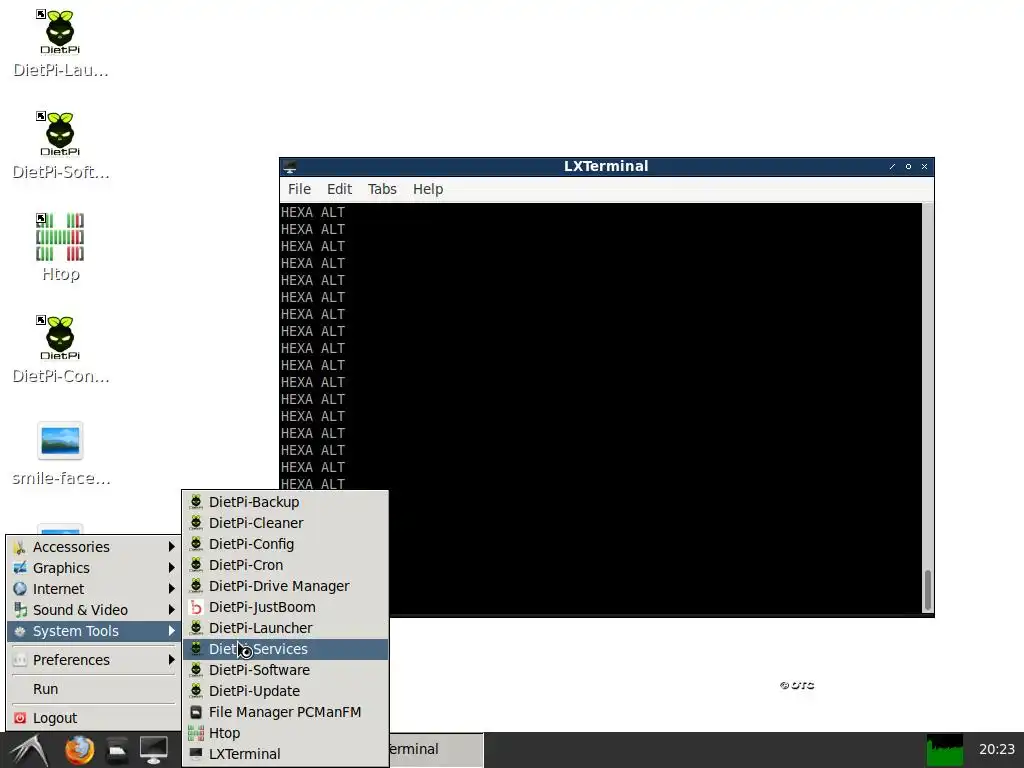The height and width of the screenshot is (768, 1024).
Task: Open the DietPi-Software desktop shortcut
Action: 60,146
